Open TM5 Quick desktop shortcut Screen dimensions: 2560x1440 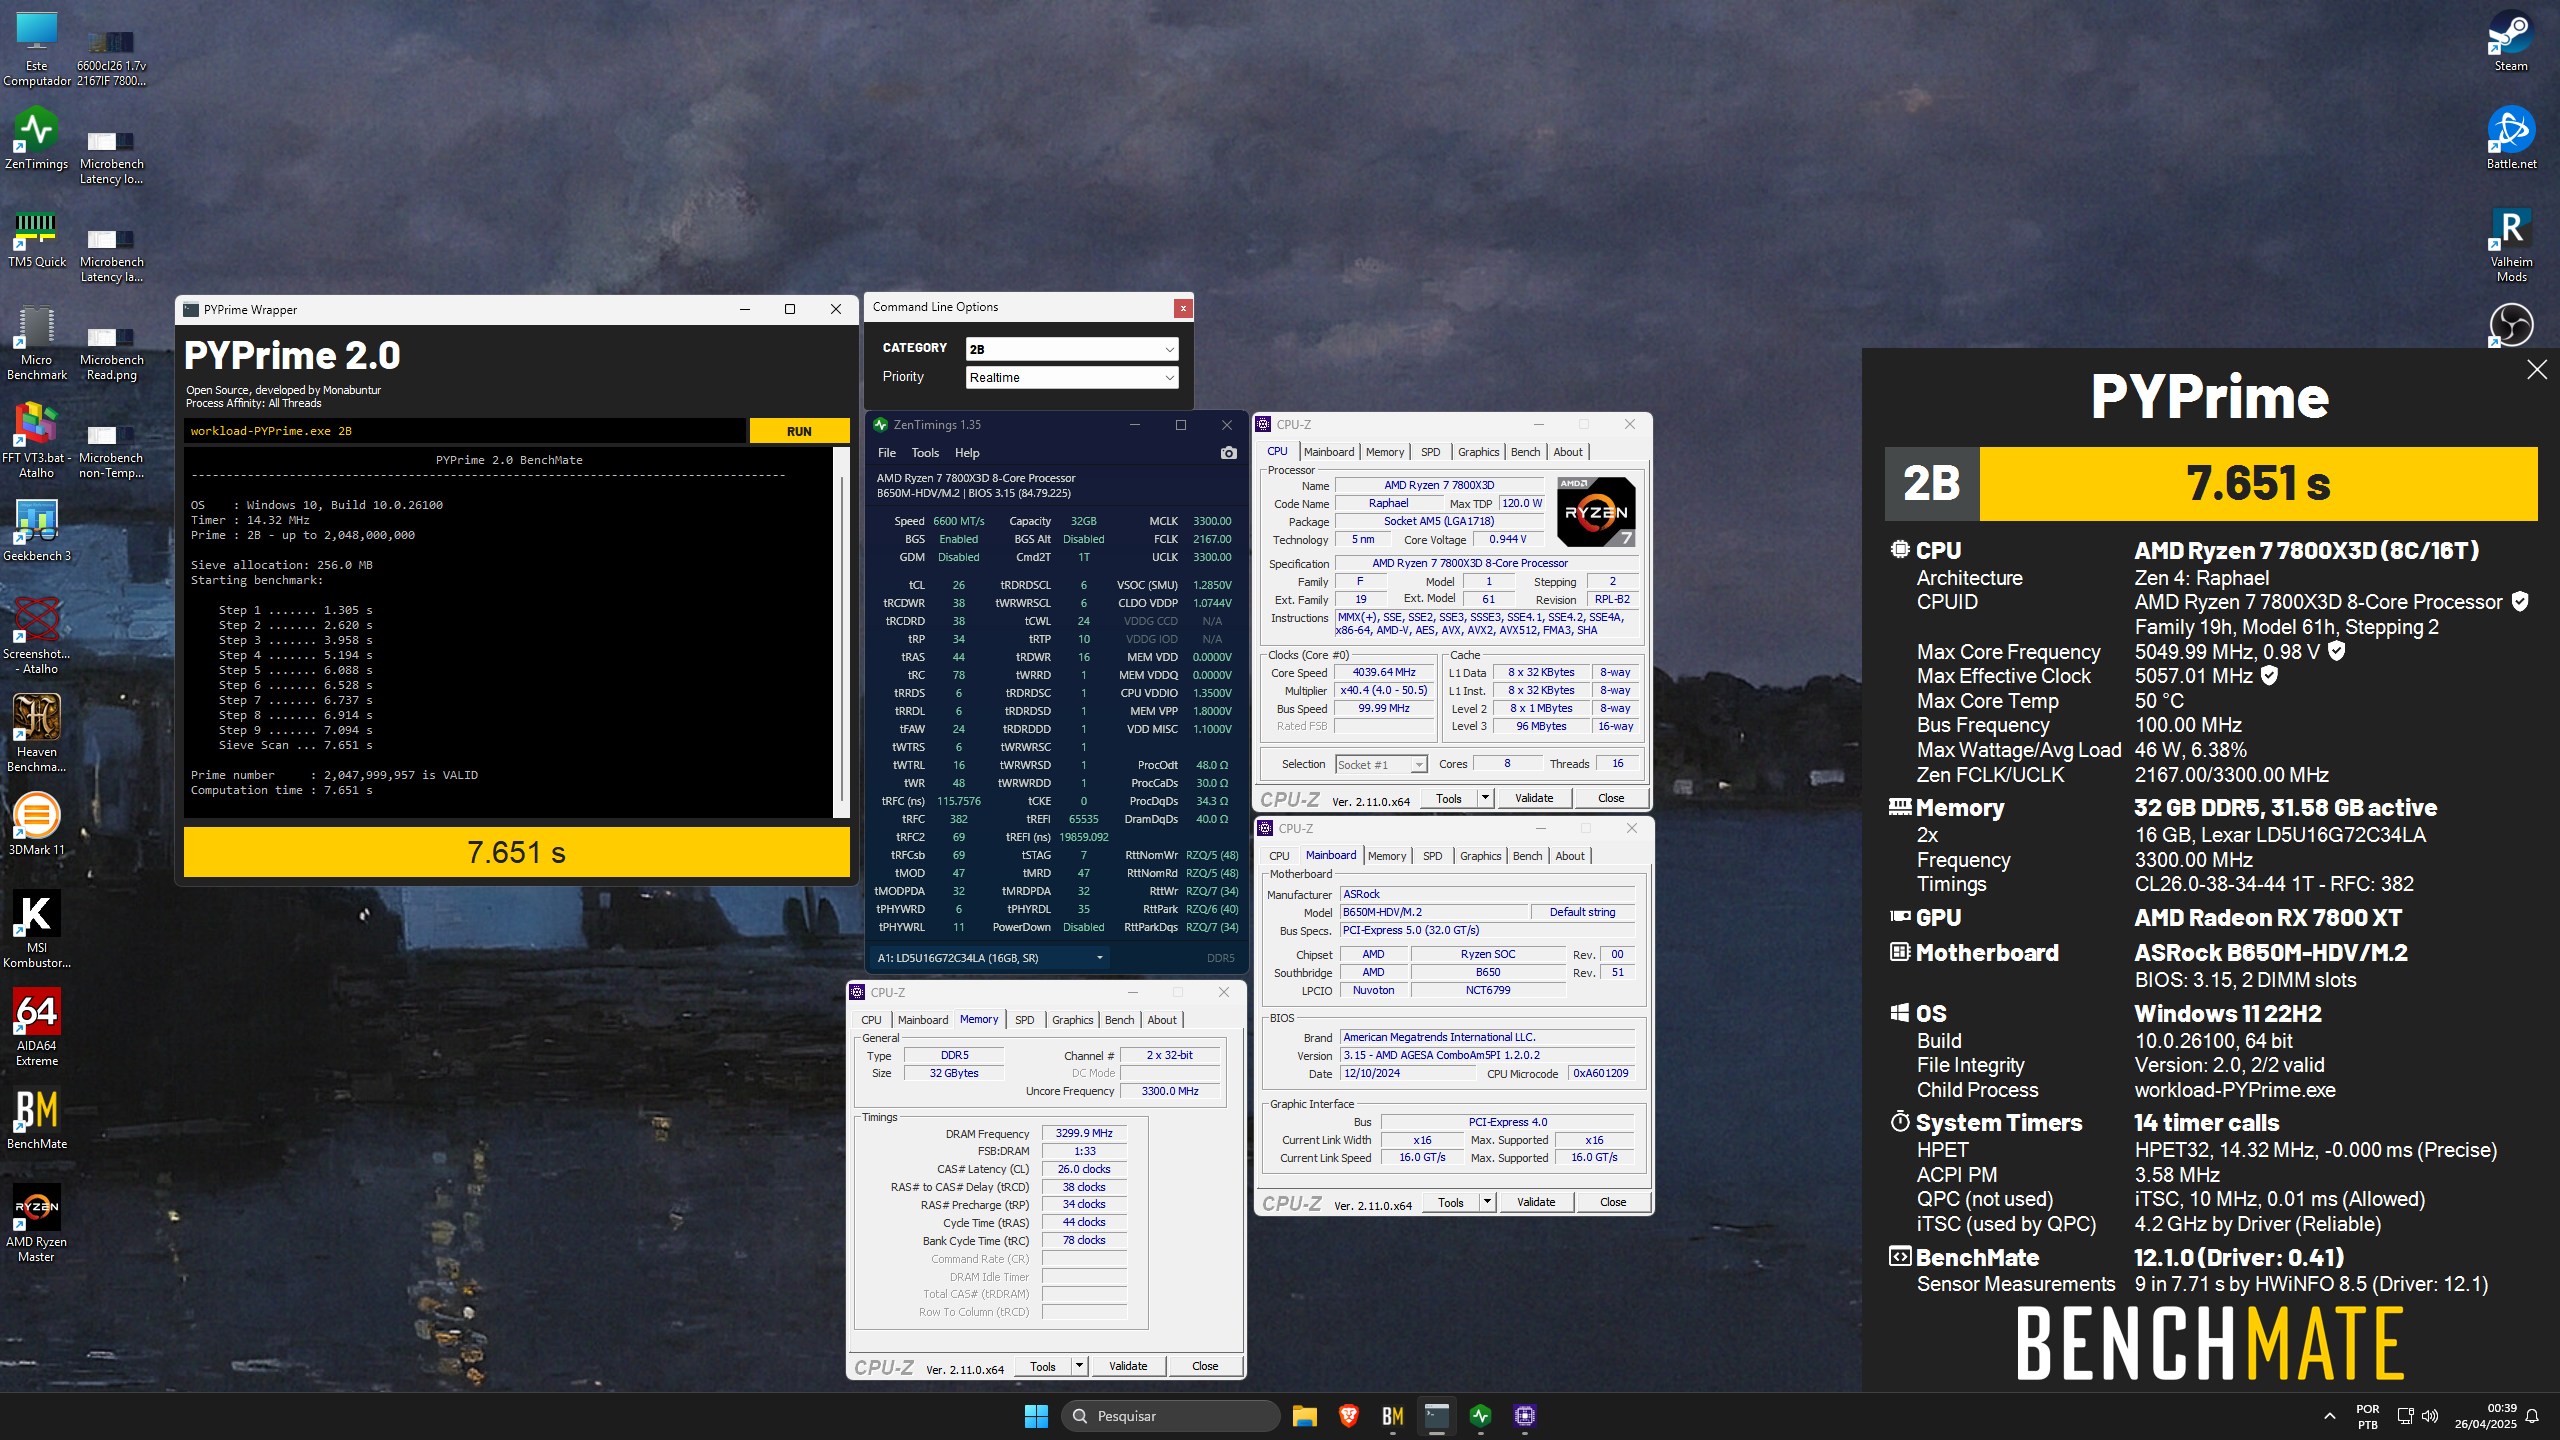[x=37, y=238]
